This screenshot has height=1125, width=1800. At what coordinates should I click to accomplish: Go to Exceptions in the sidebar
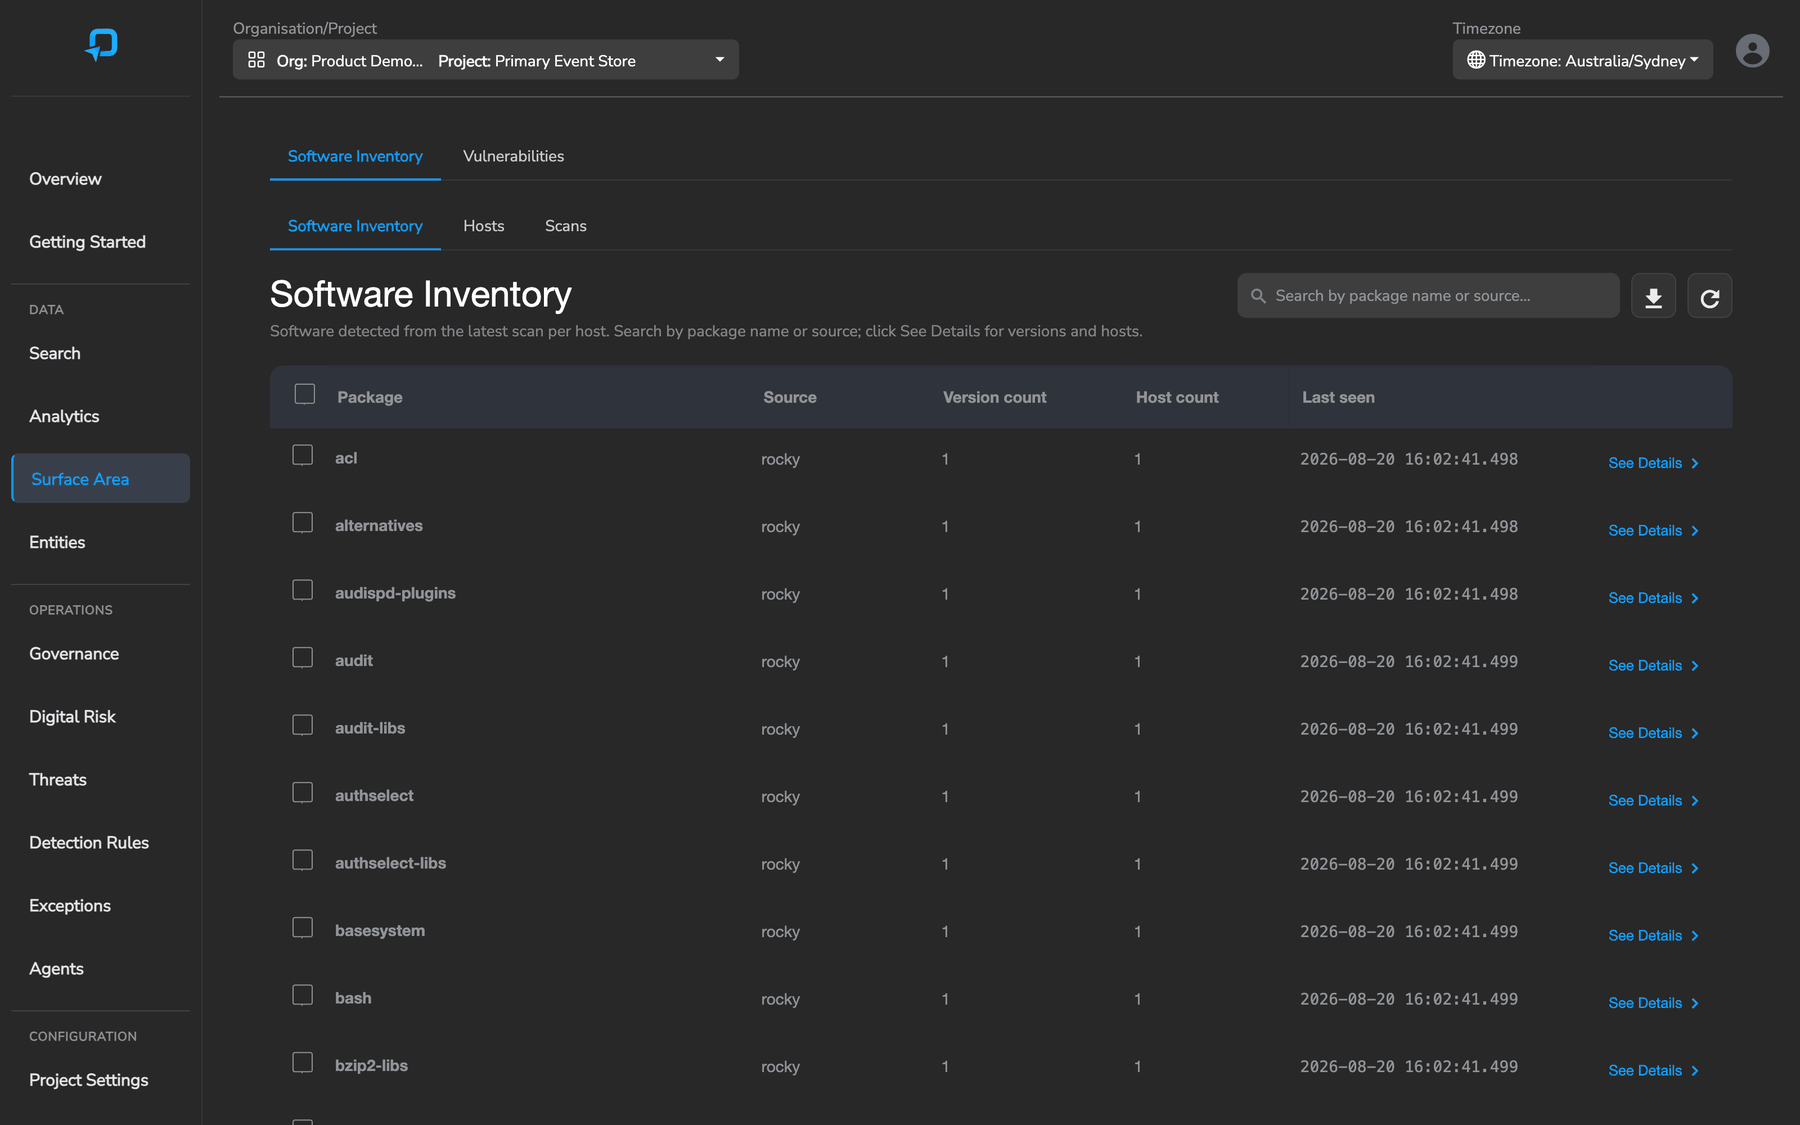pos(70,906)
